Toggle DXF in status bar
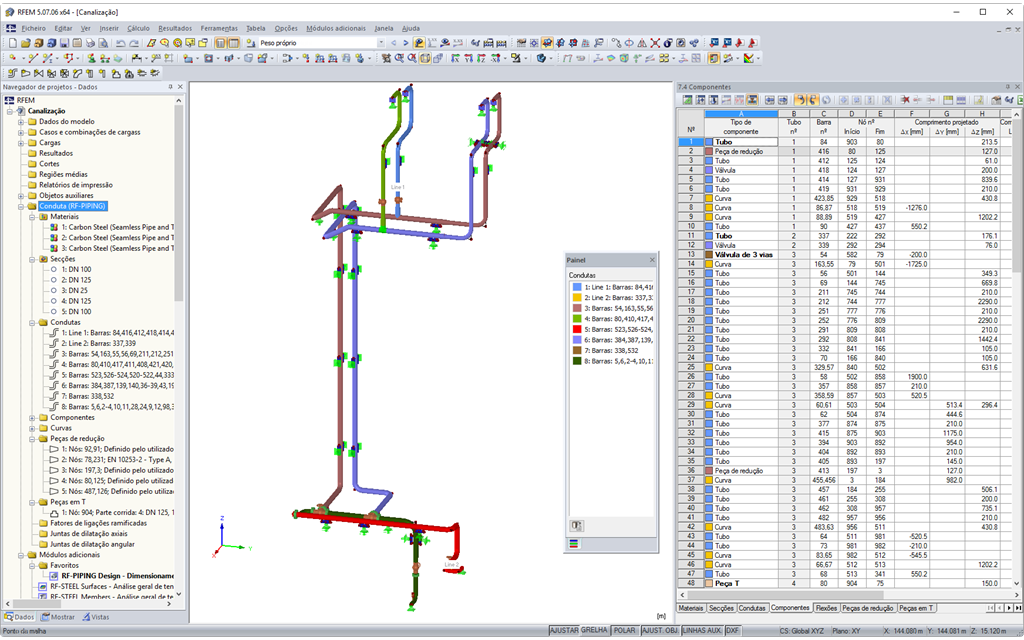Viewport: 1024px width, 640px height. click(732, 631)
